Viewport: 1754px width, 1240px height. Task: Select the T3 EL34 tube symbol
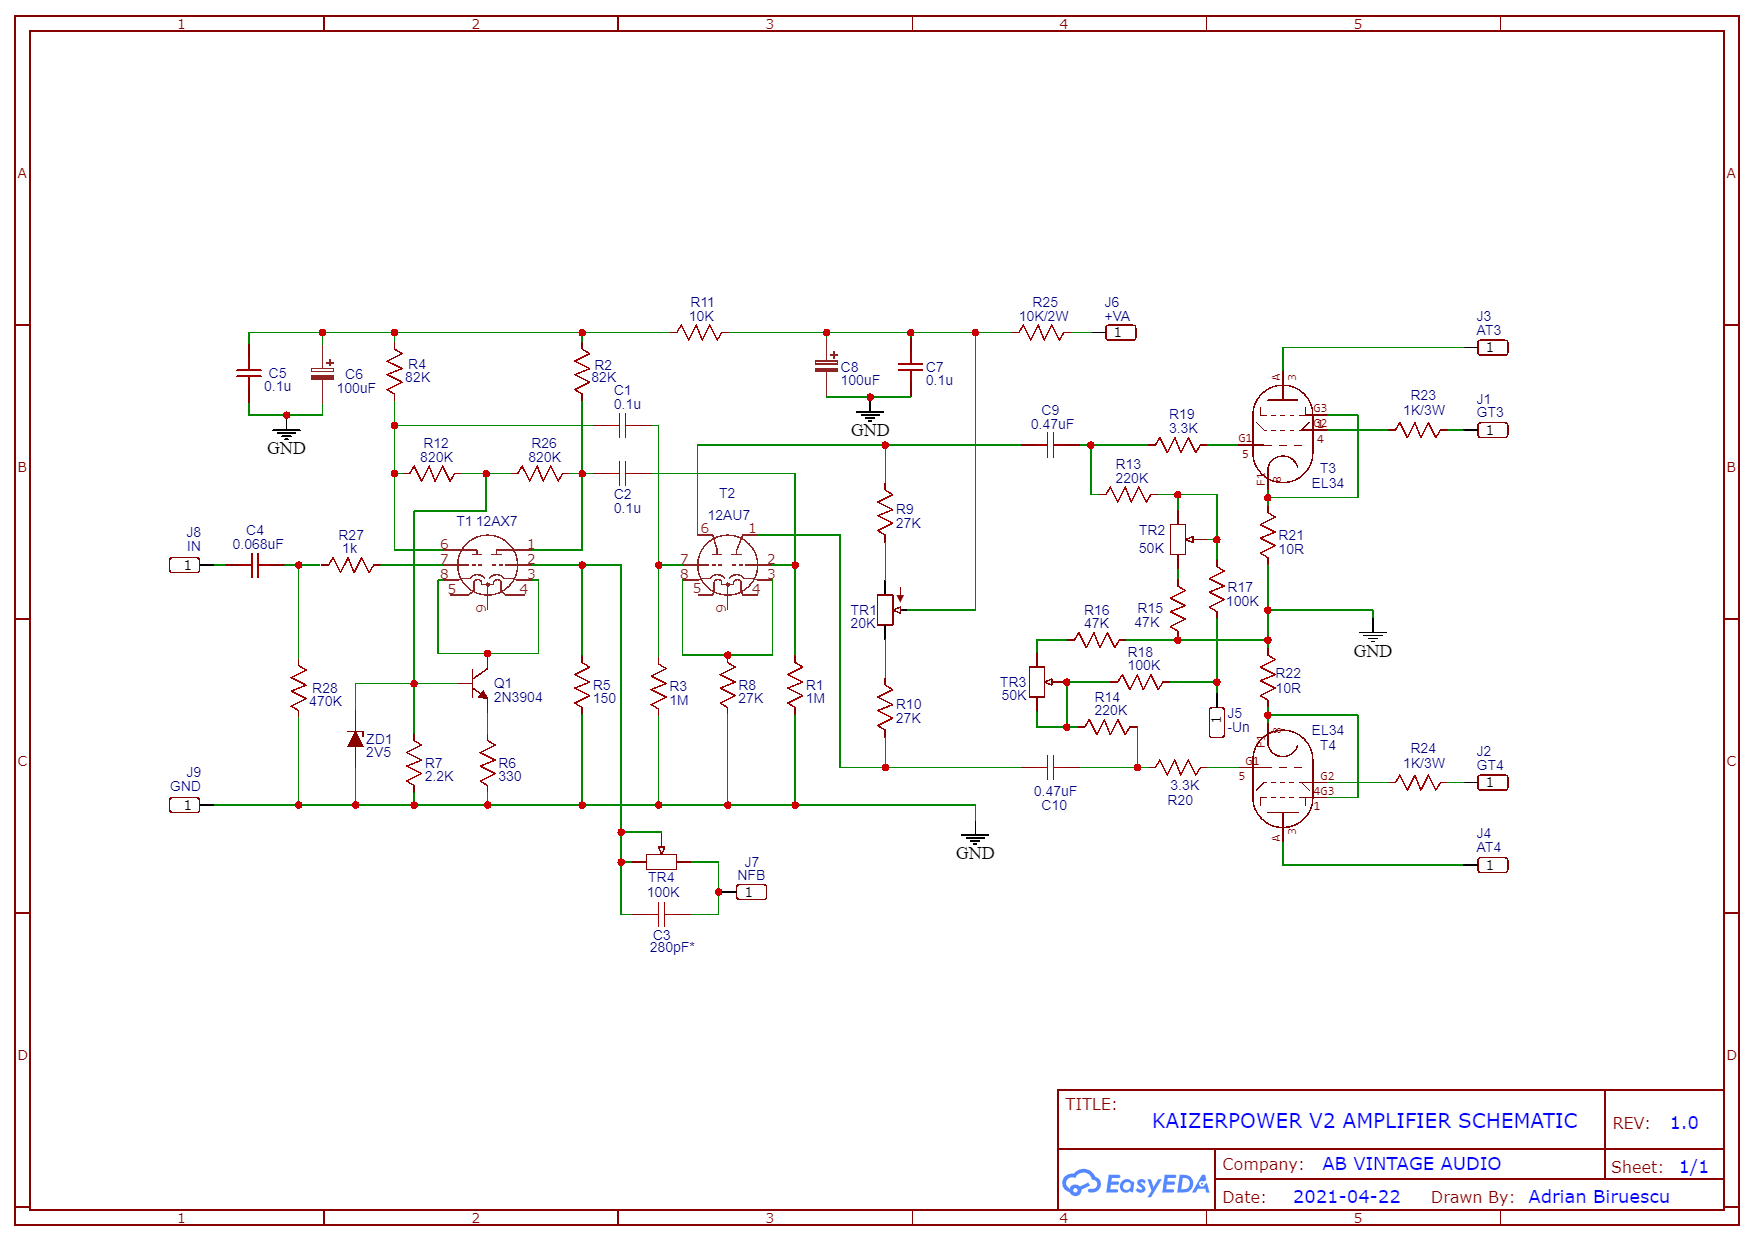click(1283, 436)
